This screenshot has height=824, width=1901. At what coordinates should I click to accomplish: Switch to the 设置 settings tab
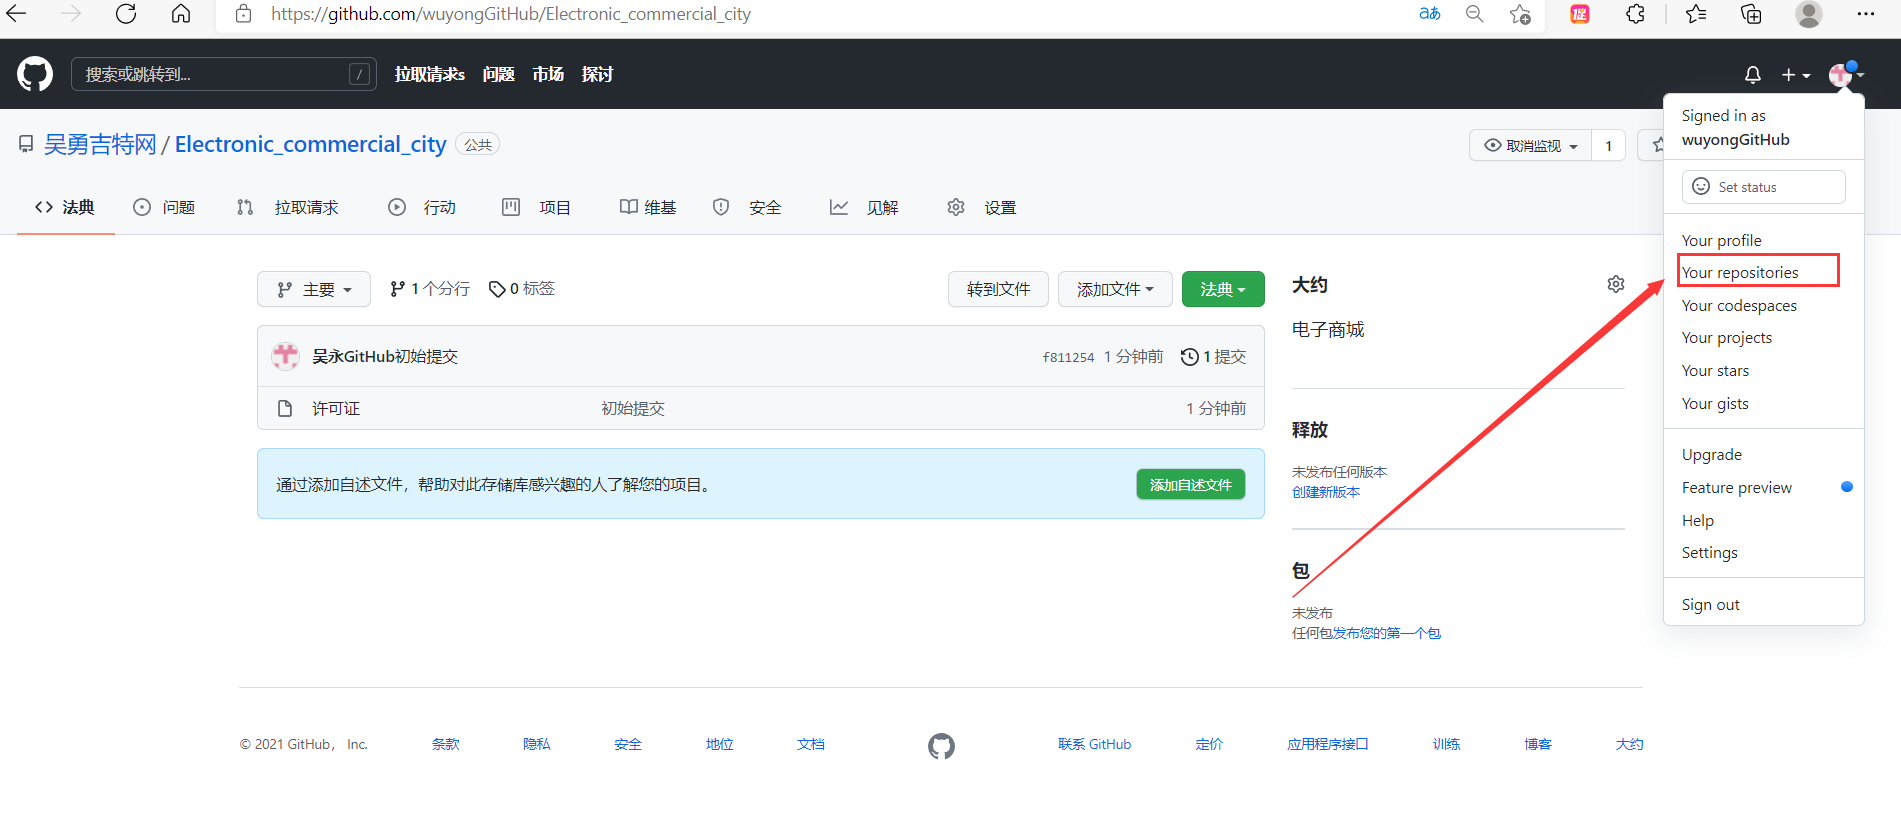(x=982, y=207)
